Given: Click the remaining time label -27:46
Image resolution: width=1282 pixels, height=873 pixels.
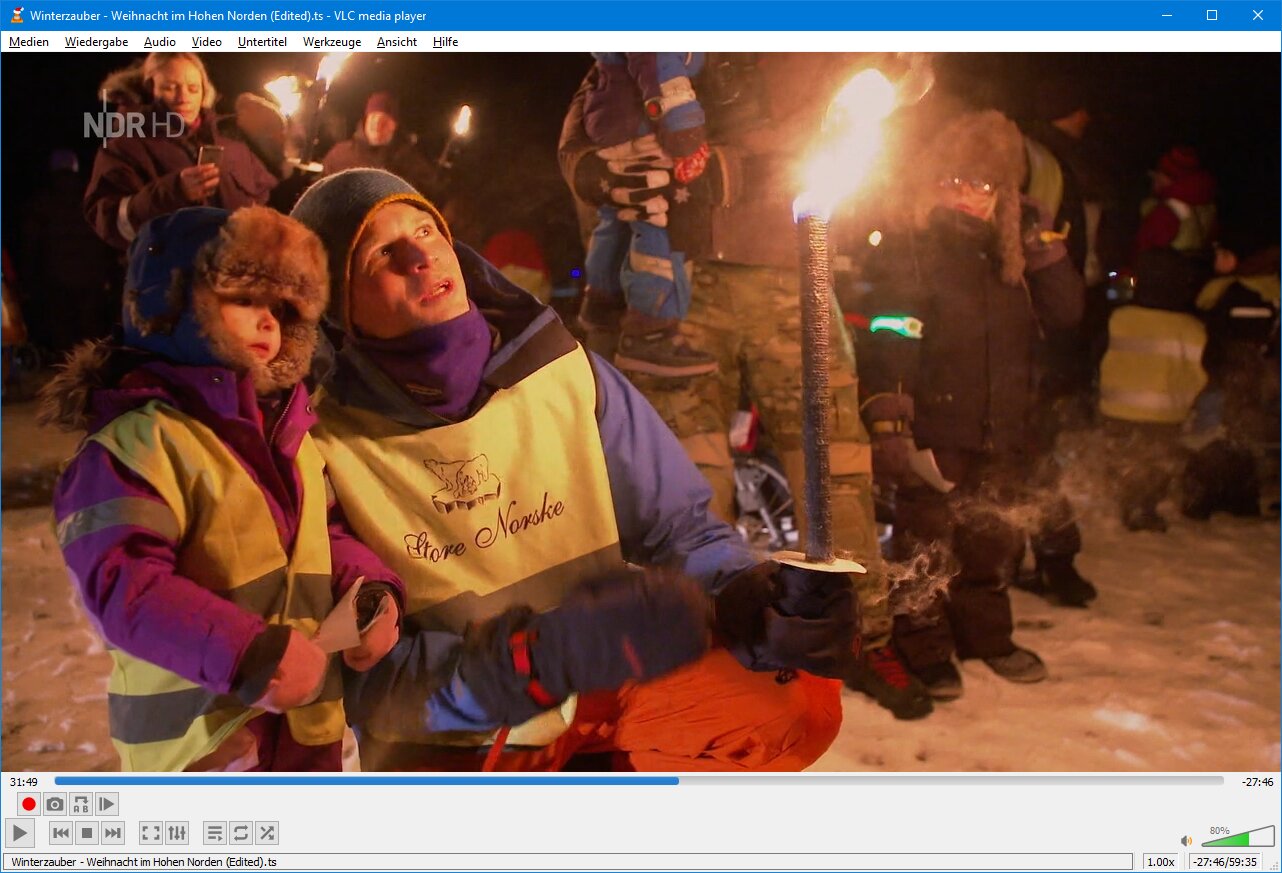Looking at the screenshot, I should tap(1258, 782).
